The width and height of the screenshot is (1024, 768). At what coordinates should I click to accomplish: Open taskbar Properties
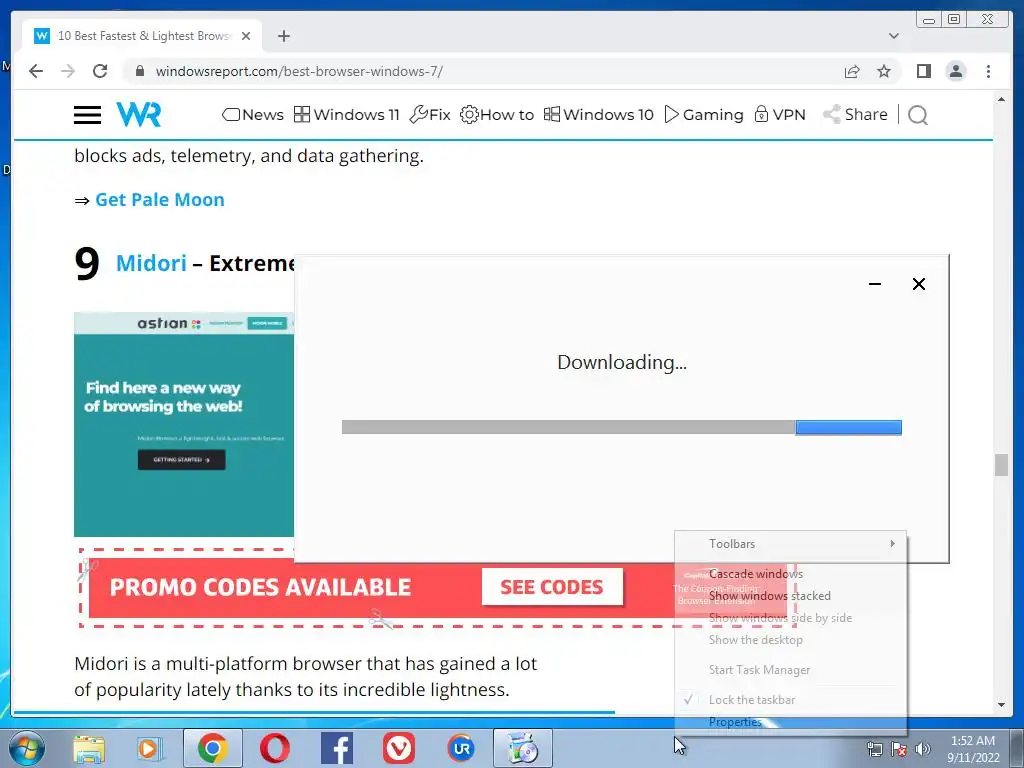(x=790, y=722)
